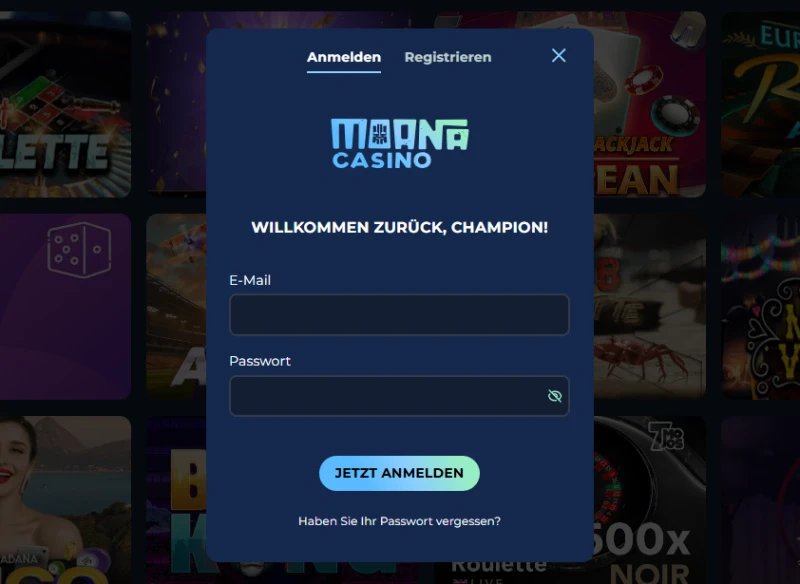Image resolution: width=800 pixels, height=584 pixels.
Task: Select the stadium airplane game thumbnail
Action: click(176, 307)
